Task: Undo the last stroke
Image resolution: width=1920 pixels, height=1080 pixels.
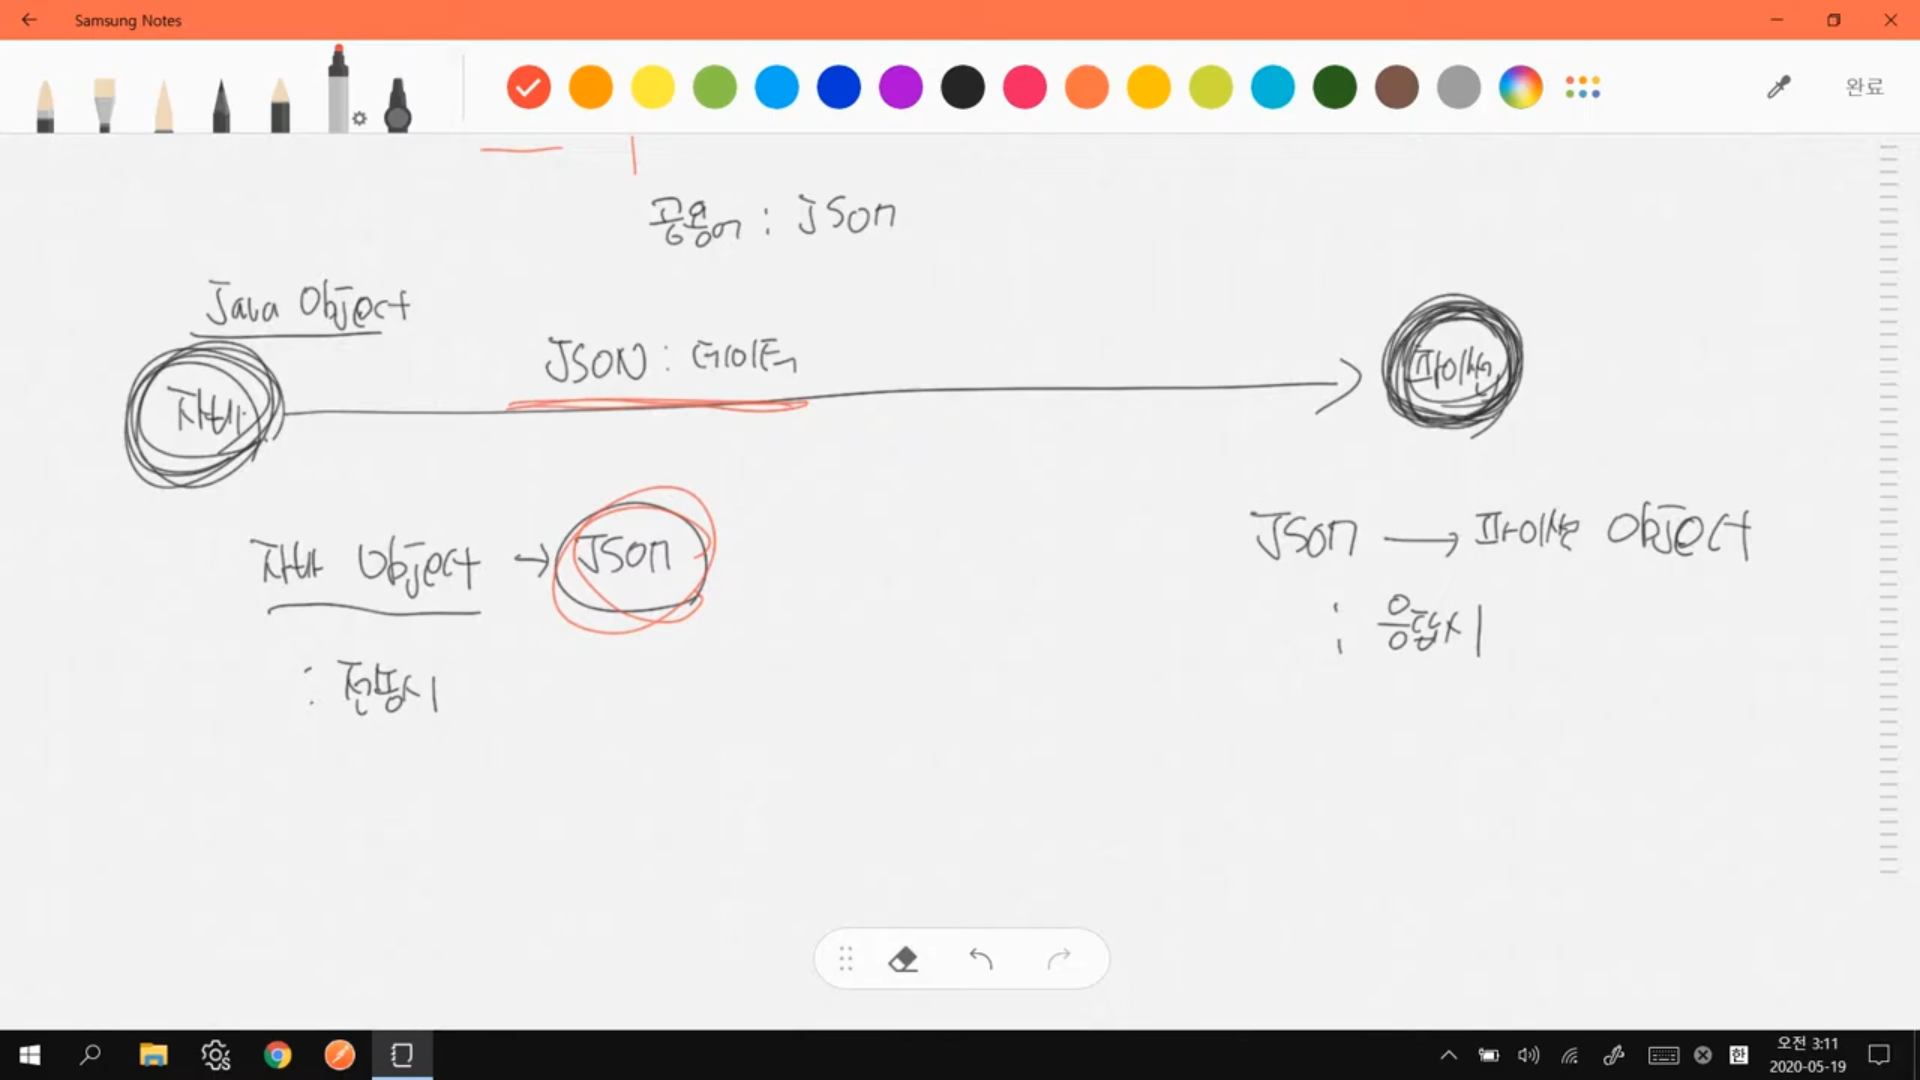Action: point(980,960)
